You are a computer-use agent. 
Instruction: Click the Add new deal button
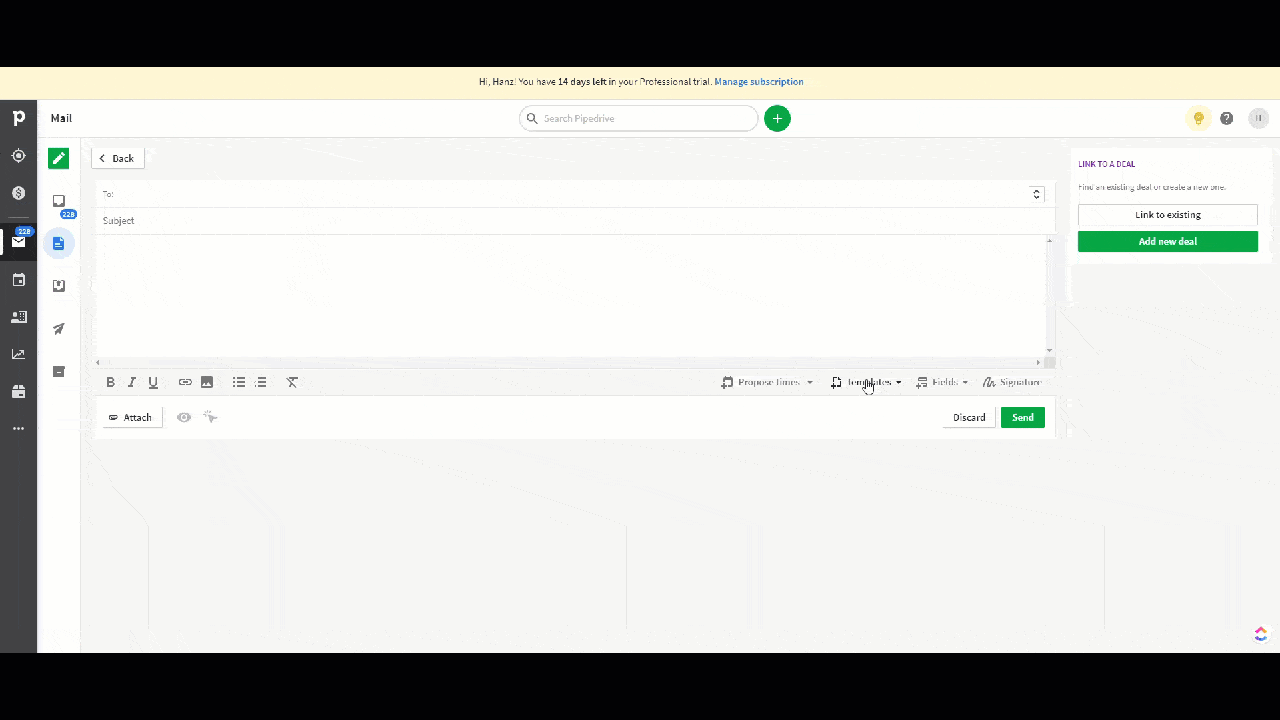(x=1167, y=241)
